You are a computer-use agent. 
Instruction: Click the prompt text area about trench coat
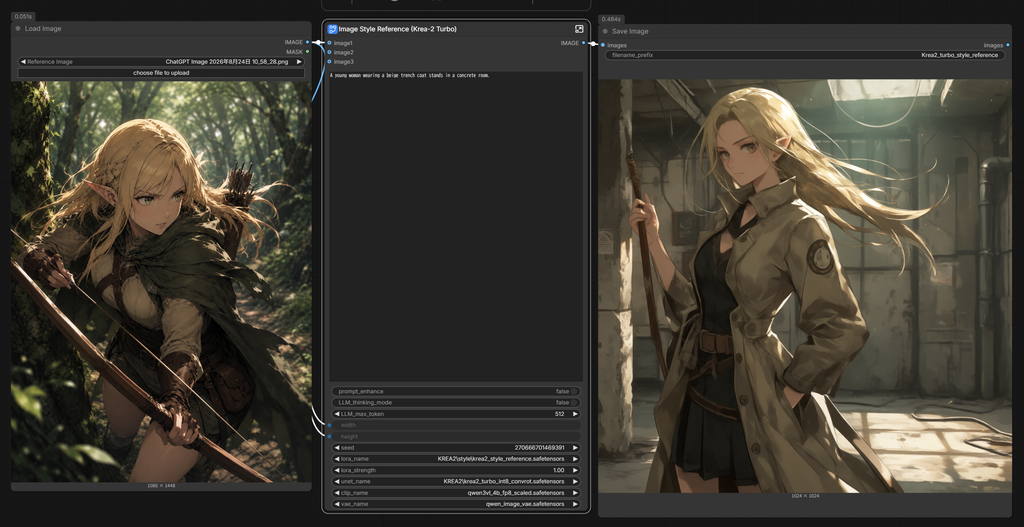click(x=456, y=226)
